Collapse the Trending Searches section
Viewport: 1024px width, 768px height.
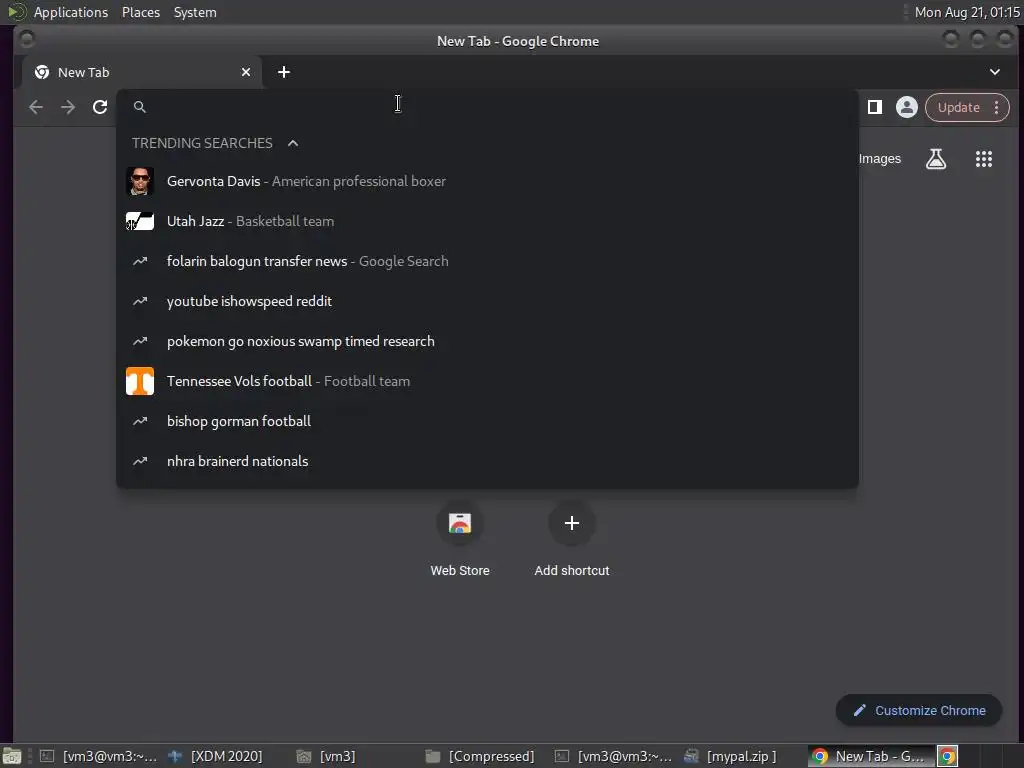(x=293, y=143)
